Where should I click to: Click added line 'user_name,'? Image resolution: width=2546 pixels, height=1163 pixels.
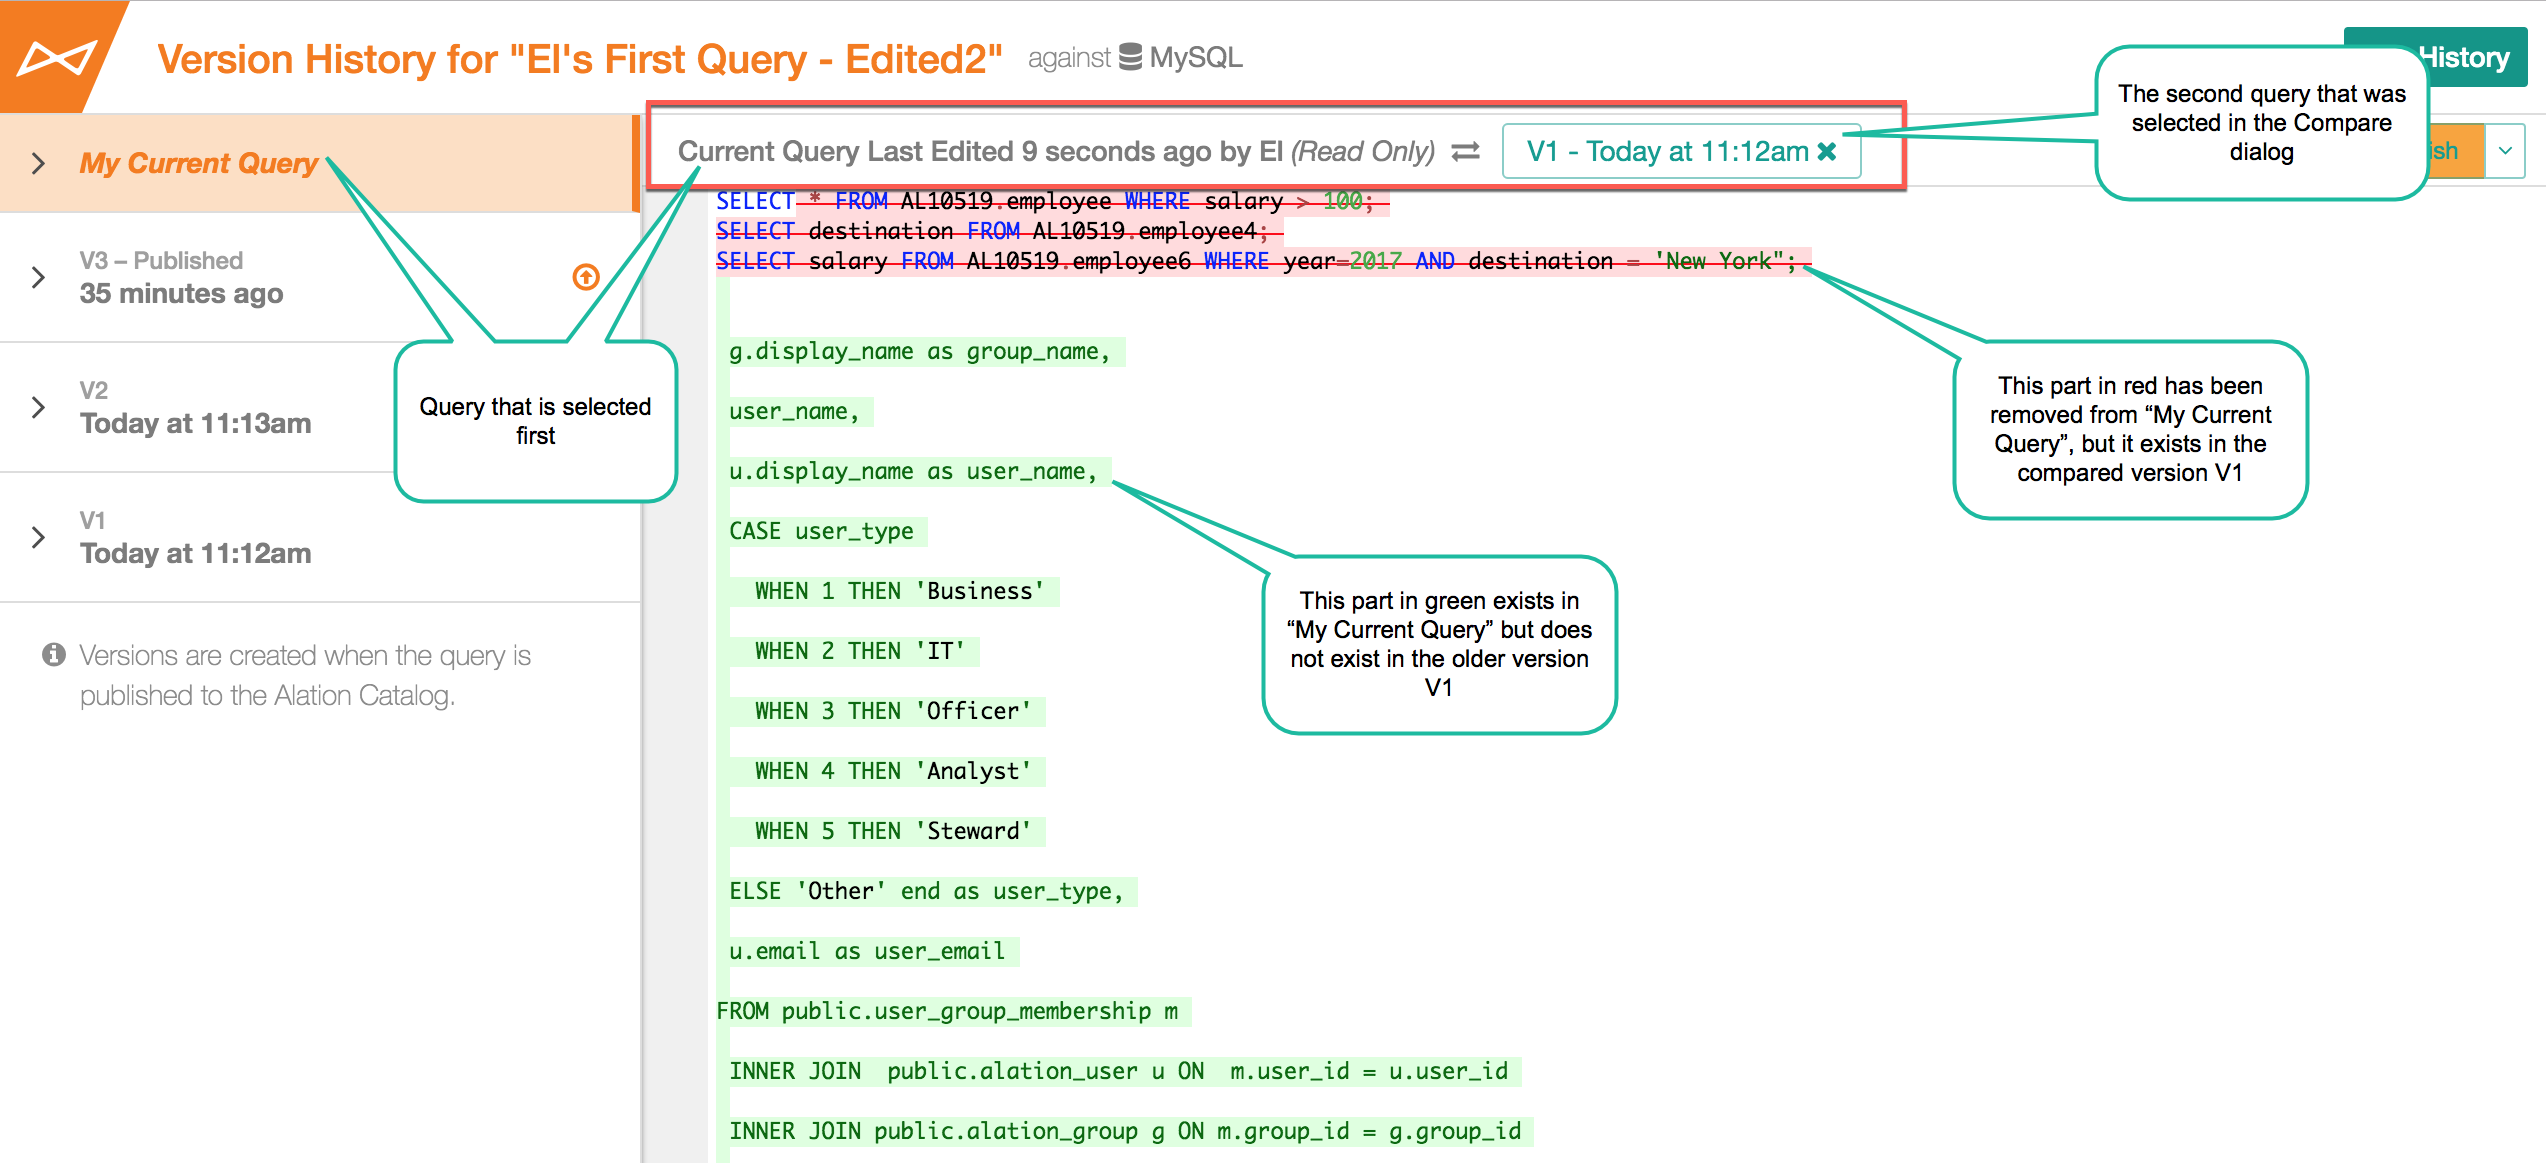point(794,411)
